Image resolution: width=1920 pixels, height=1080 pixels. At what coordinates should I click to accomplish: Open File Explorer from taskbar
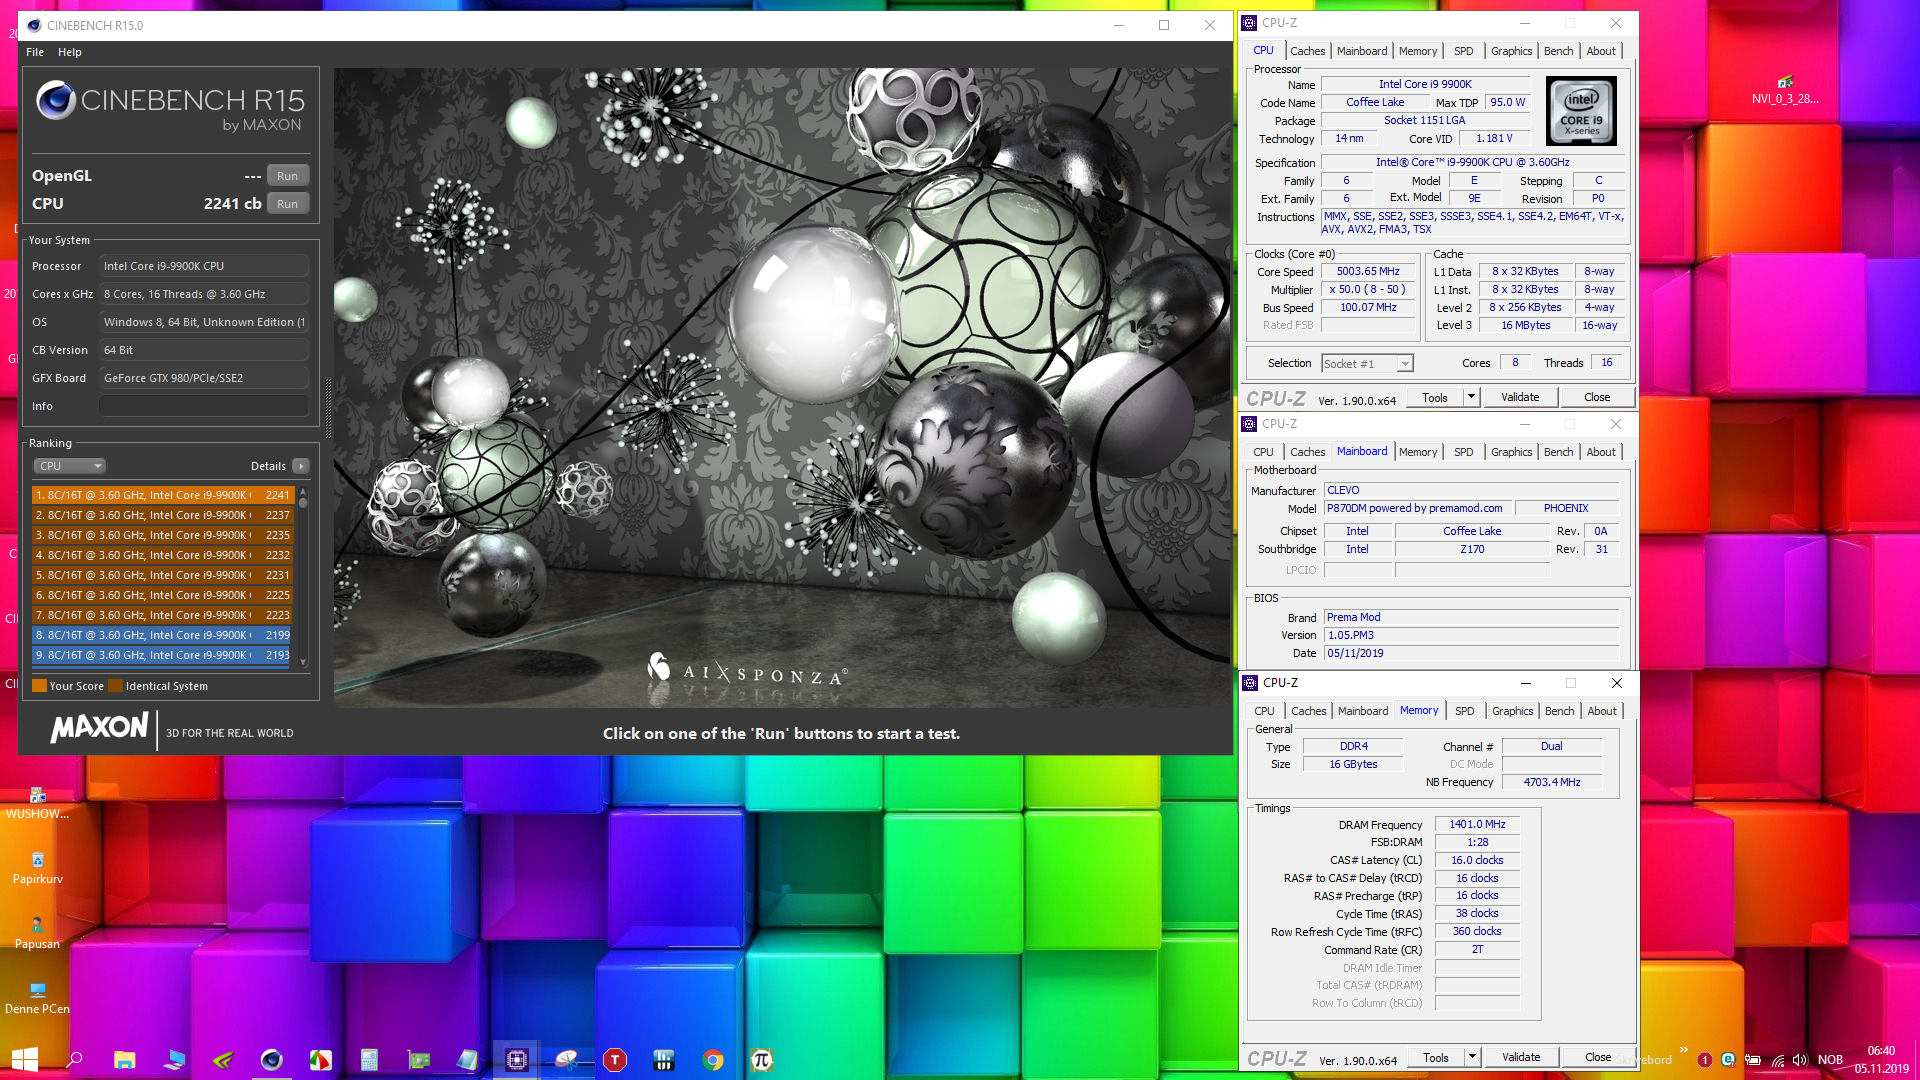click(x=124, y=1060)
